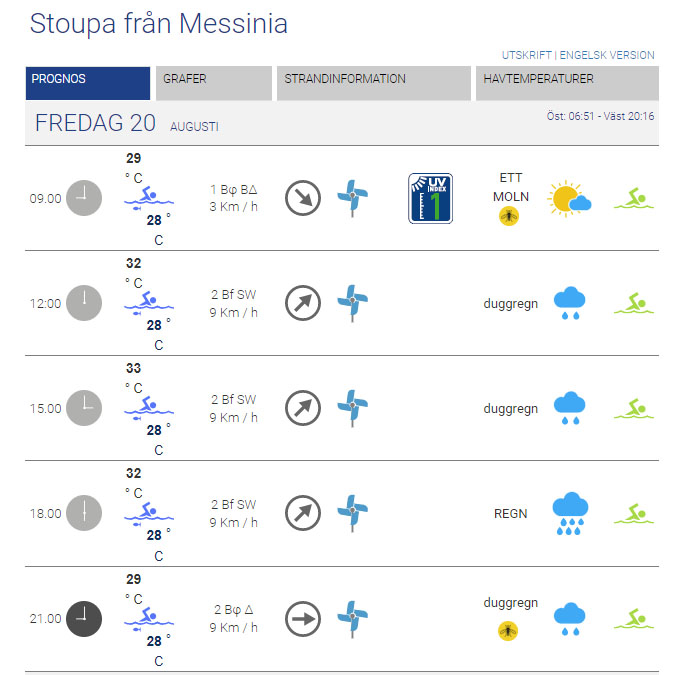Click the sun-and-cloud weather icon at 09.00
Viewport: 675px width, 675px height.
coord(569,198)
